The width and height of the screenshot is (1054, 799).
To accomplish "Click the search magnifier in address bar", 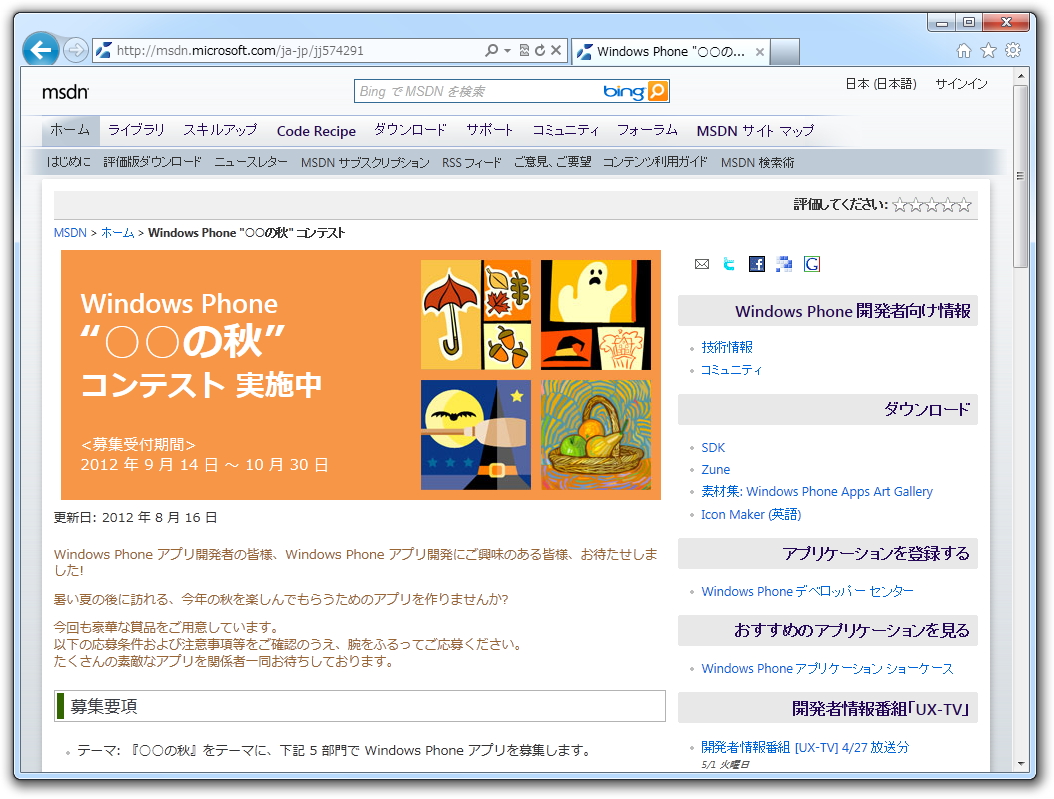I will (491, 50).
